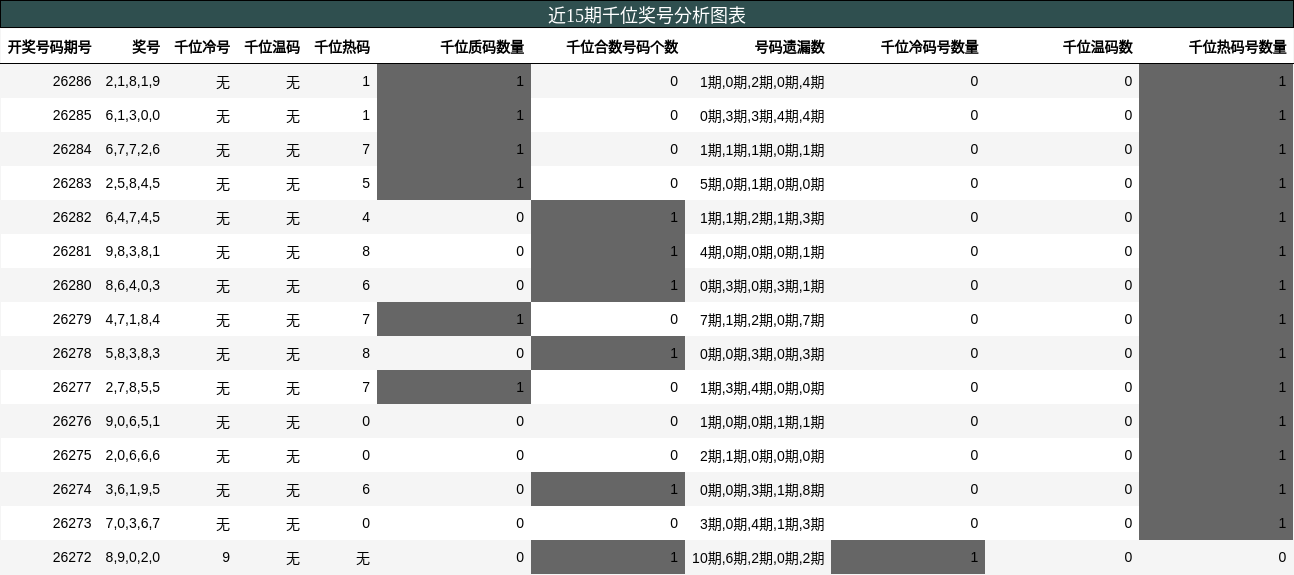Image resolution: width=1294 pixels, height=575 pixels.
Task: Select winning numbers 8,6,4,0,3
Action: pyautogui.click(x=133, y=285)
